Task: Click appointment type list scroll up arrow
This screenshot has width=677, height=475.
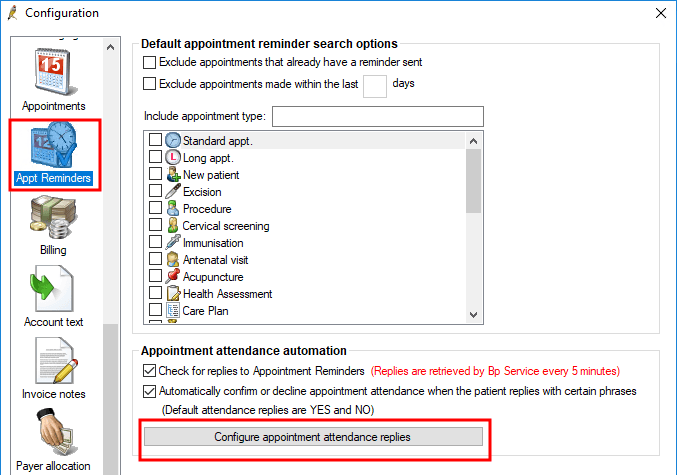Action: point(474,141)
